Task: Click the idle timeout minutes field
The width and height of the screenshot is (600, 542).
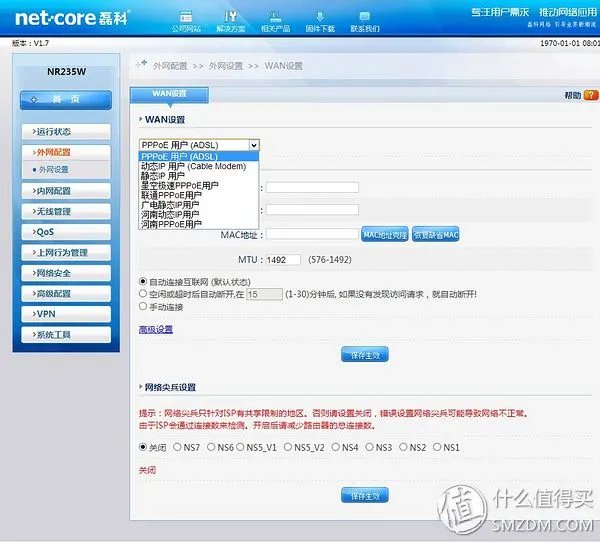Action: [264, 294]
